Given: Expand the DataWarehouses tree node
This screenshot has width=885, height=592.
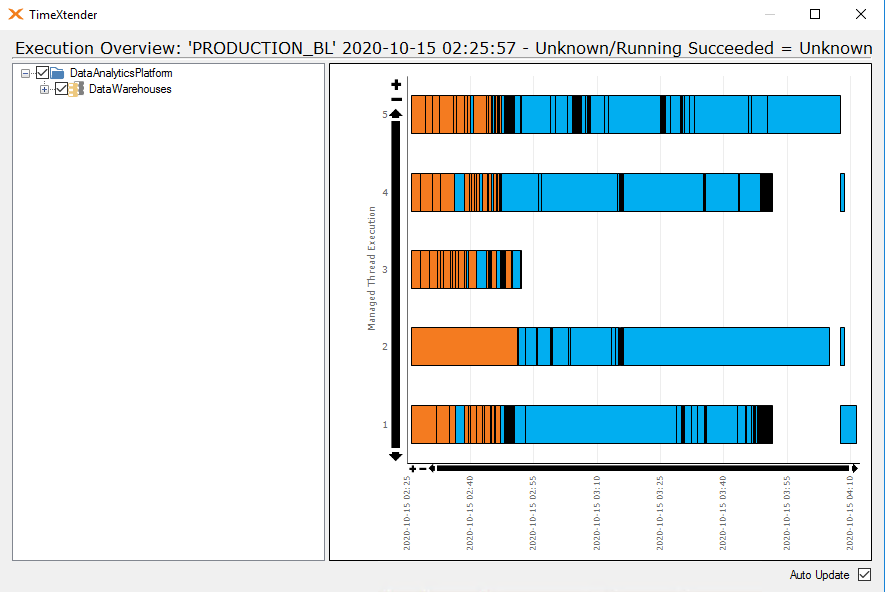Looking at the screenshot, I should (44, 89).
